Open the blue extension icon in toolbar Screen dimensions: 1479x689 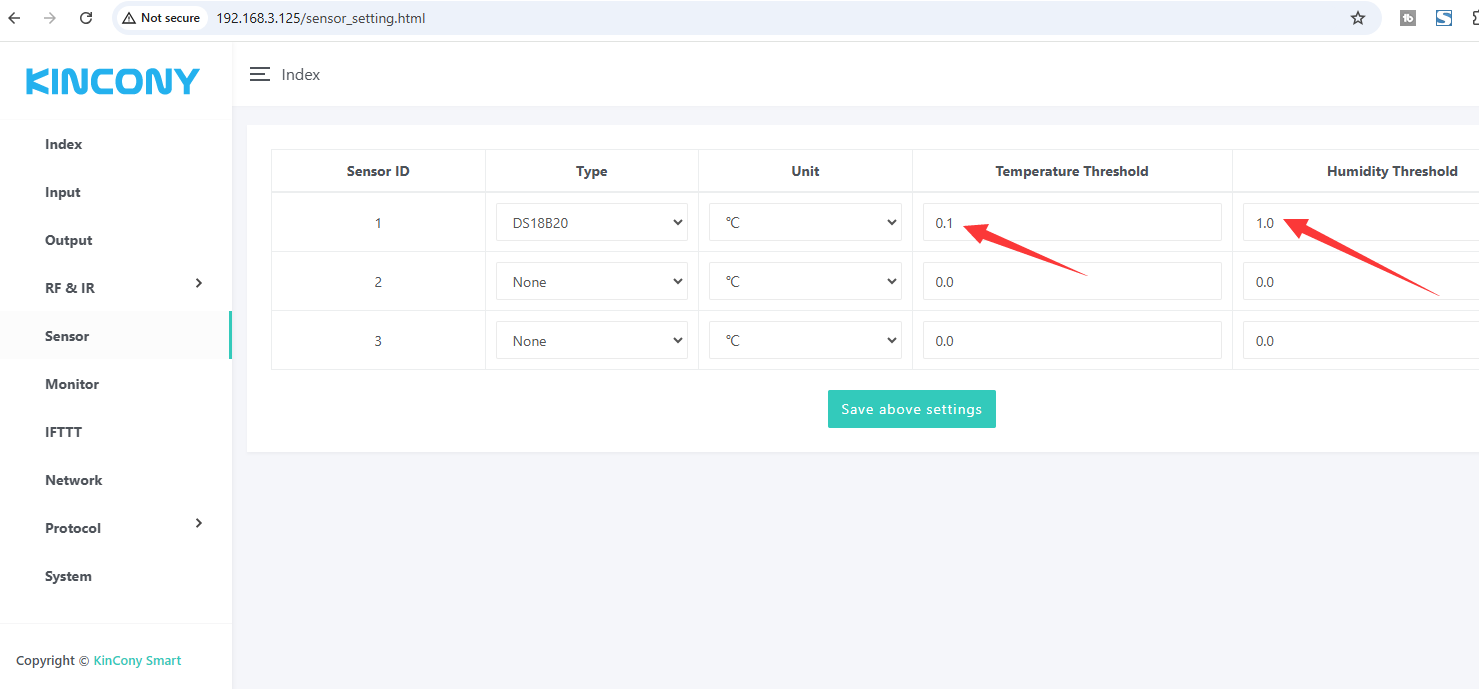[x=1443, y=18]
